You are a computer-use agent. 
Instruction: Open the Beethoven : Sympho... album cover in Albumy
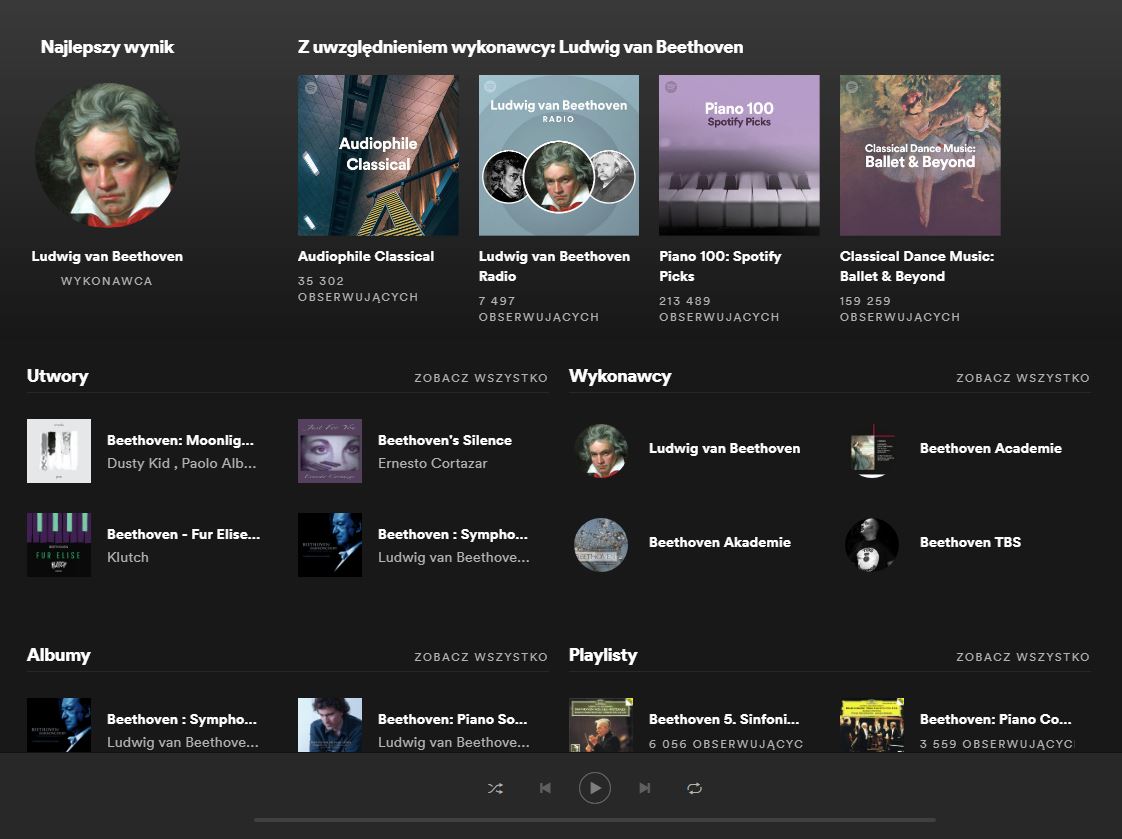[x=59, y=725]
